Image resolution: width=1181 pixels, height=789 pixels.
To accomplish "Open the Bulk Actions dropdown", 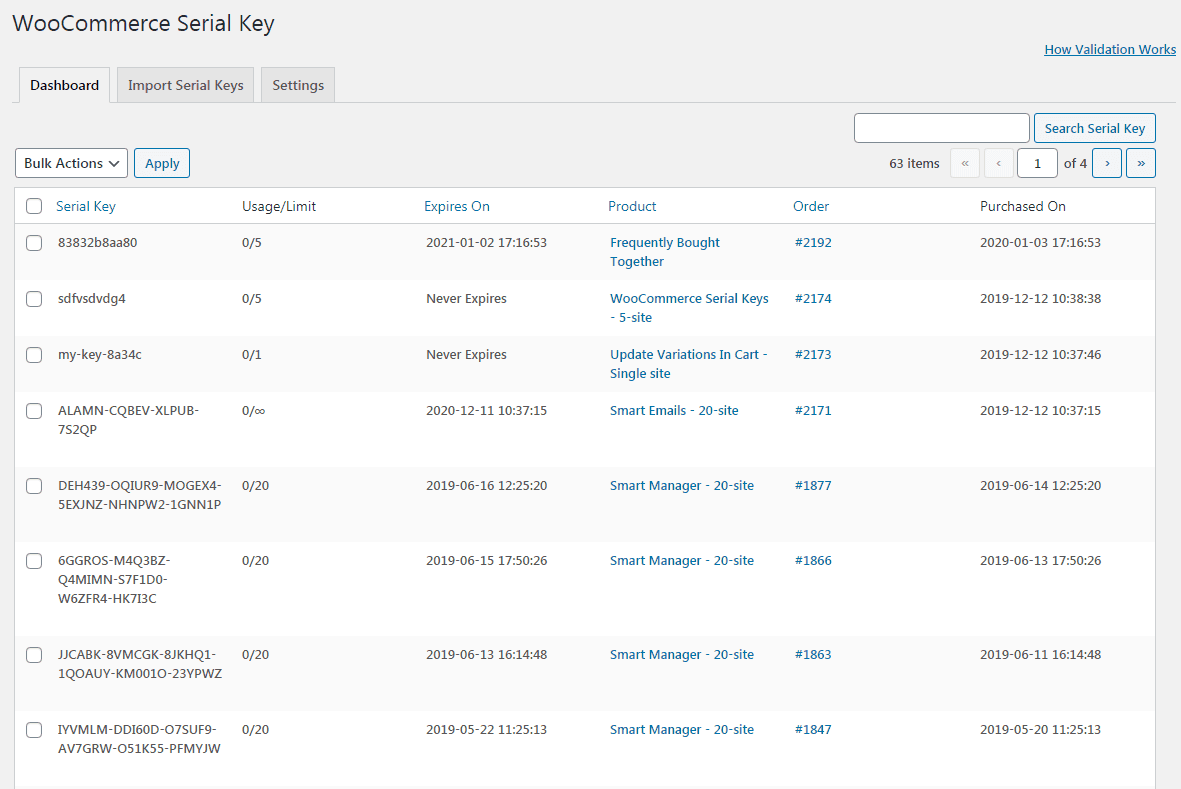I will click(72, 163).
